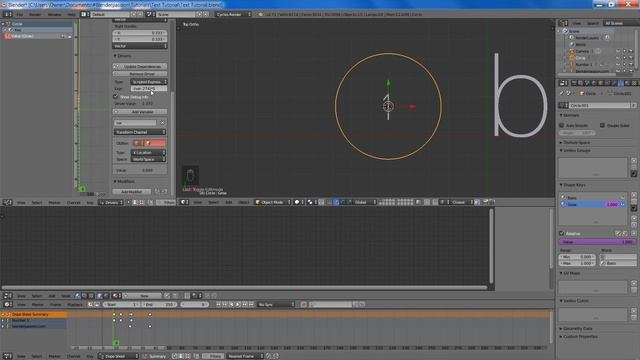
Task: Select the Value (Gone) driver channel
Action: point(22,36)
